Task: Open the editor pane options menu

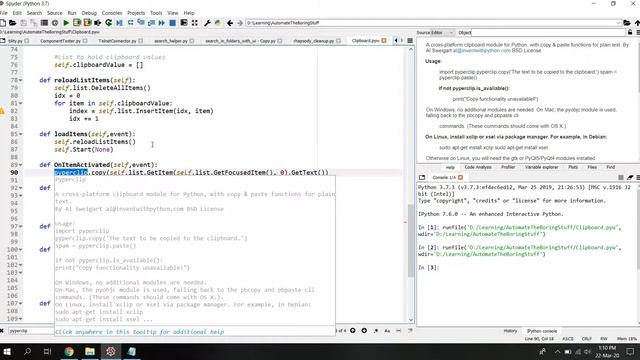Action: click(410, 40)
